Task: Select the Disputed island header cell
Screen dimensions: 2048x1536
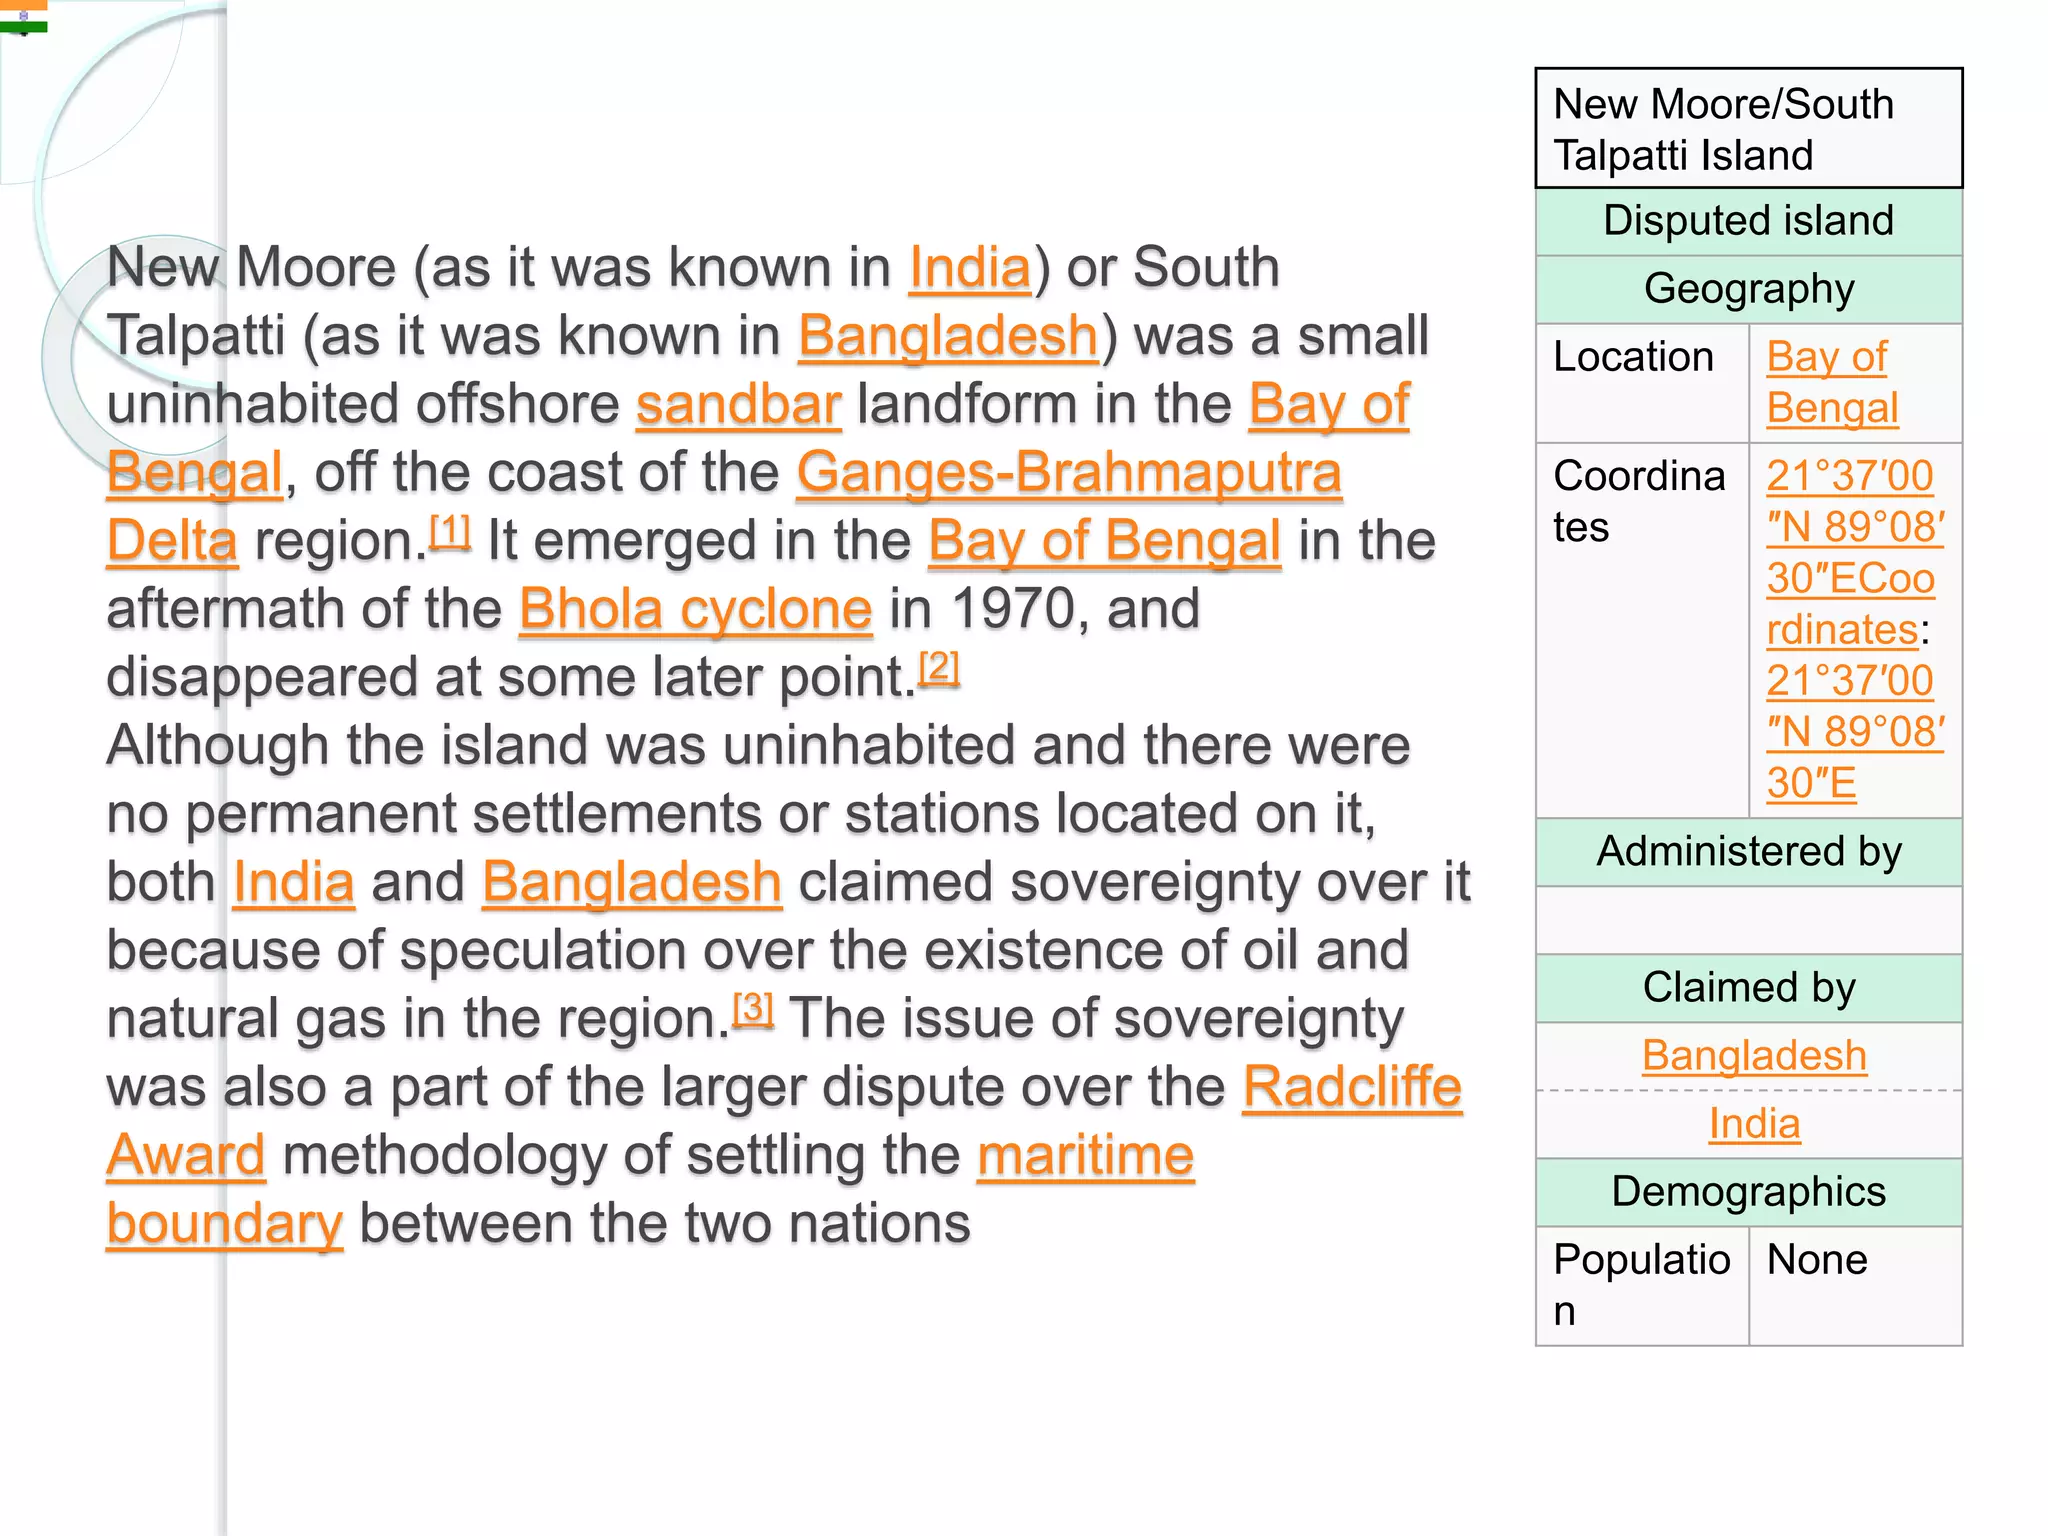Action: tap(1749, 221)
